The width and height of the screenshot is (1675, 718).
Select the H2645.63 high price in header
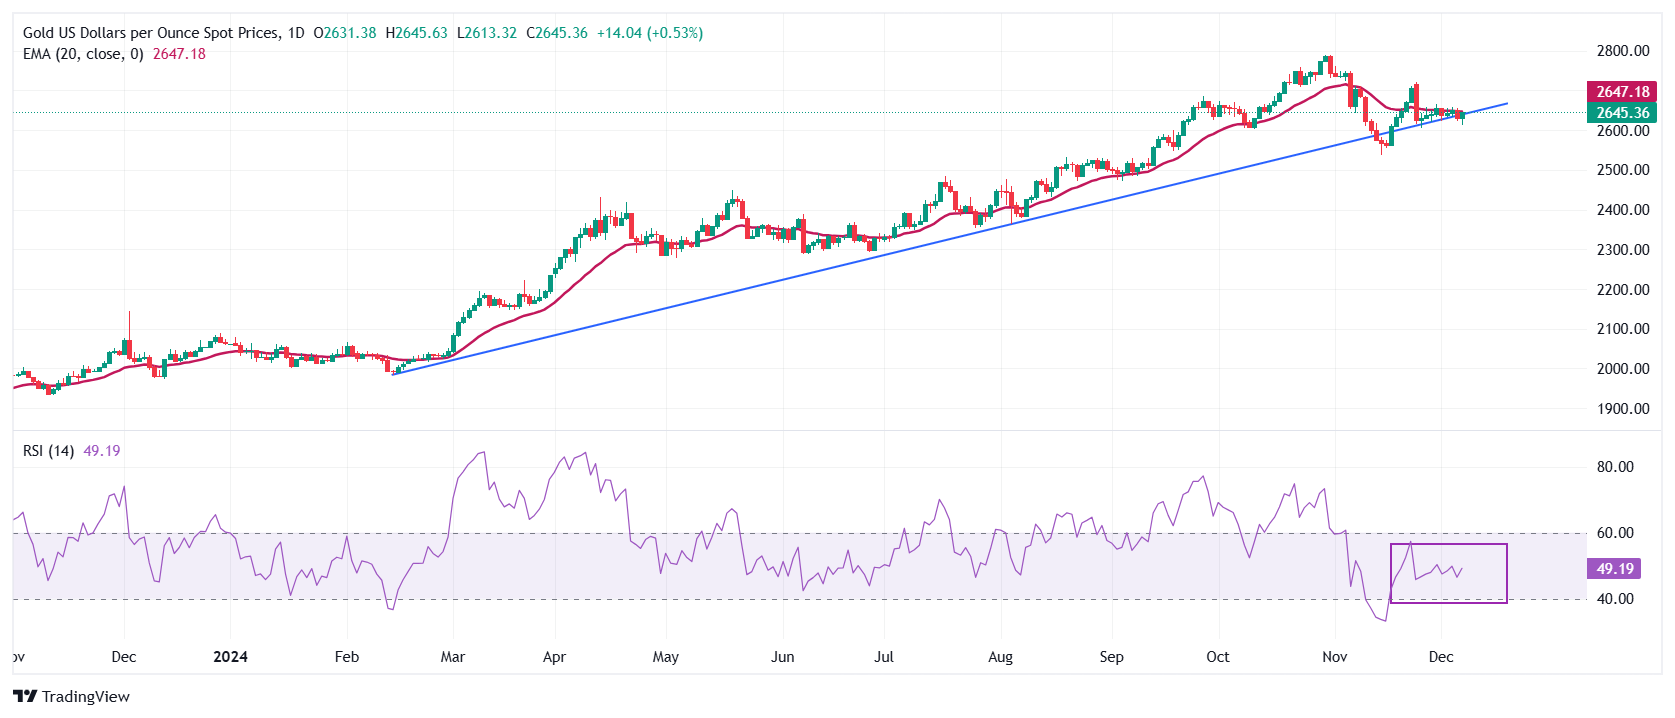pos(417,33)
